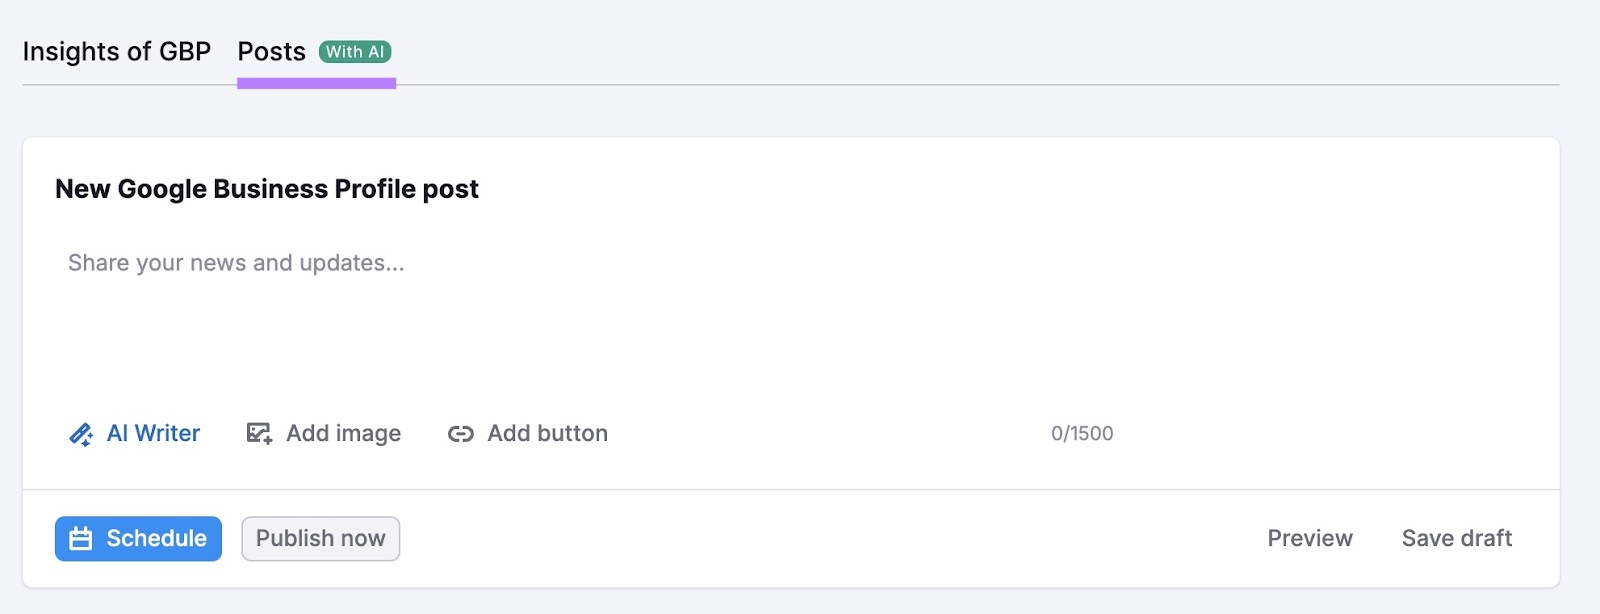The width and height of the screenshot is (1600, 614).
Task: Open the AI Writer
Action: 134,433
